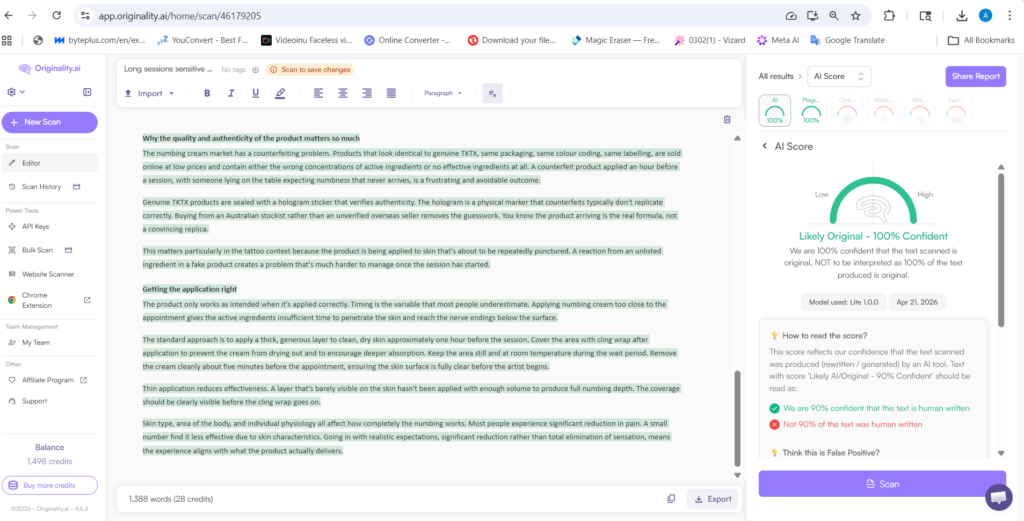Justify text with the alignment icon
This screenshot has width=1024, height=521.
click(391, 93)
